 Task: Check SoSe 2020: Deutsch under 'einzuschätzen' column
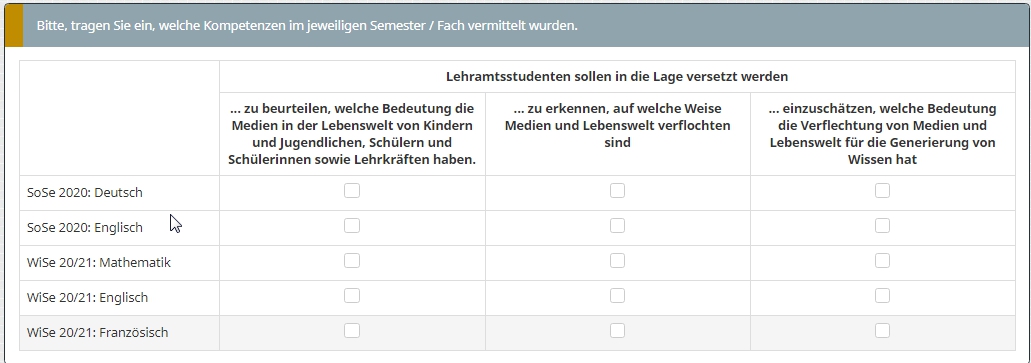882,191
